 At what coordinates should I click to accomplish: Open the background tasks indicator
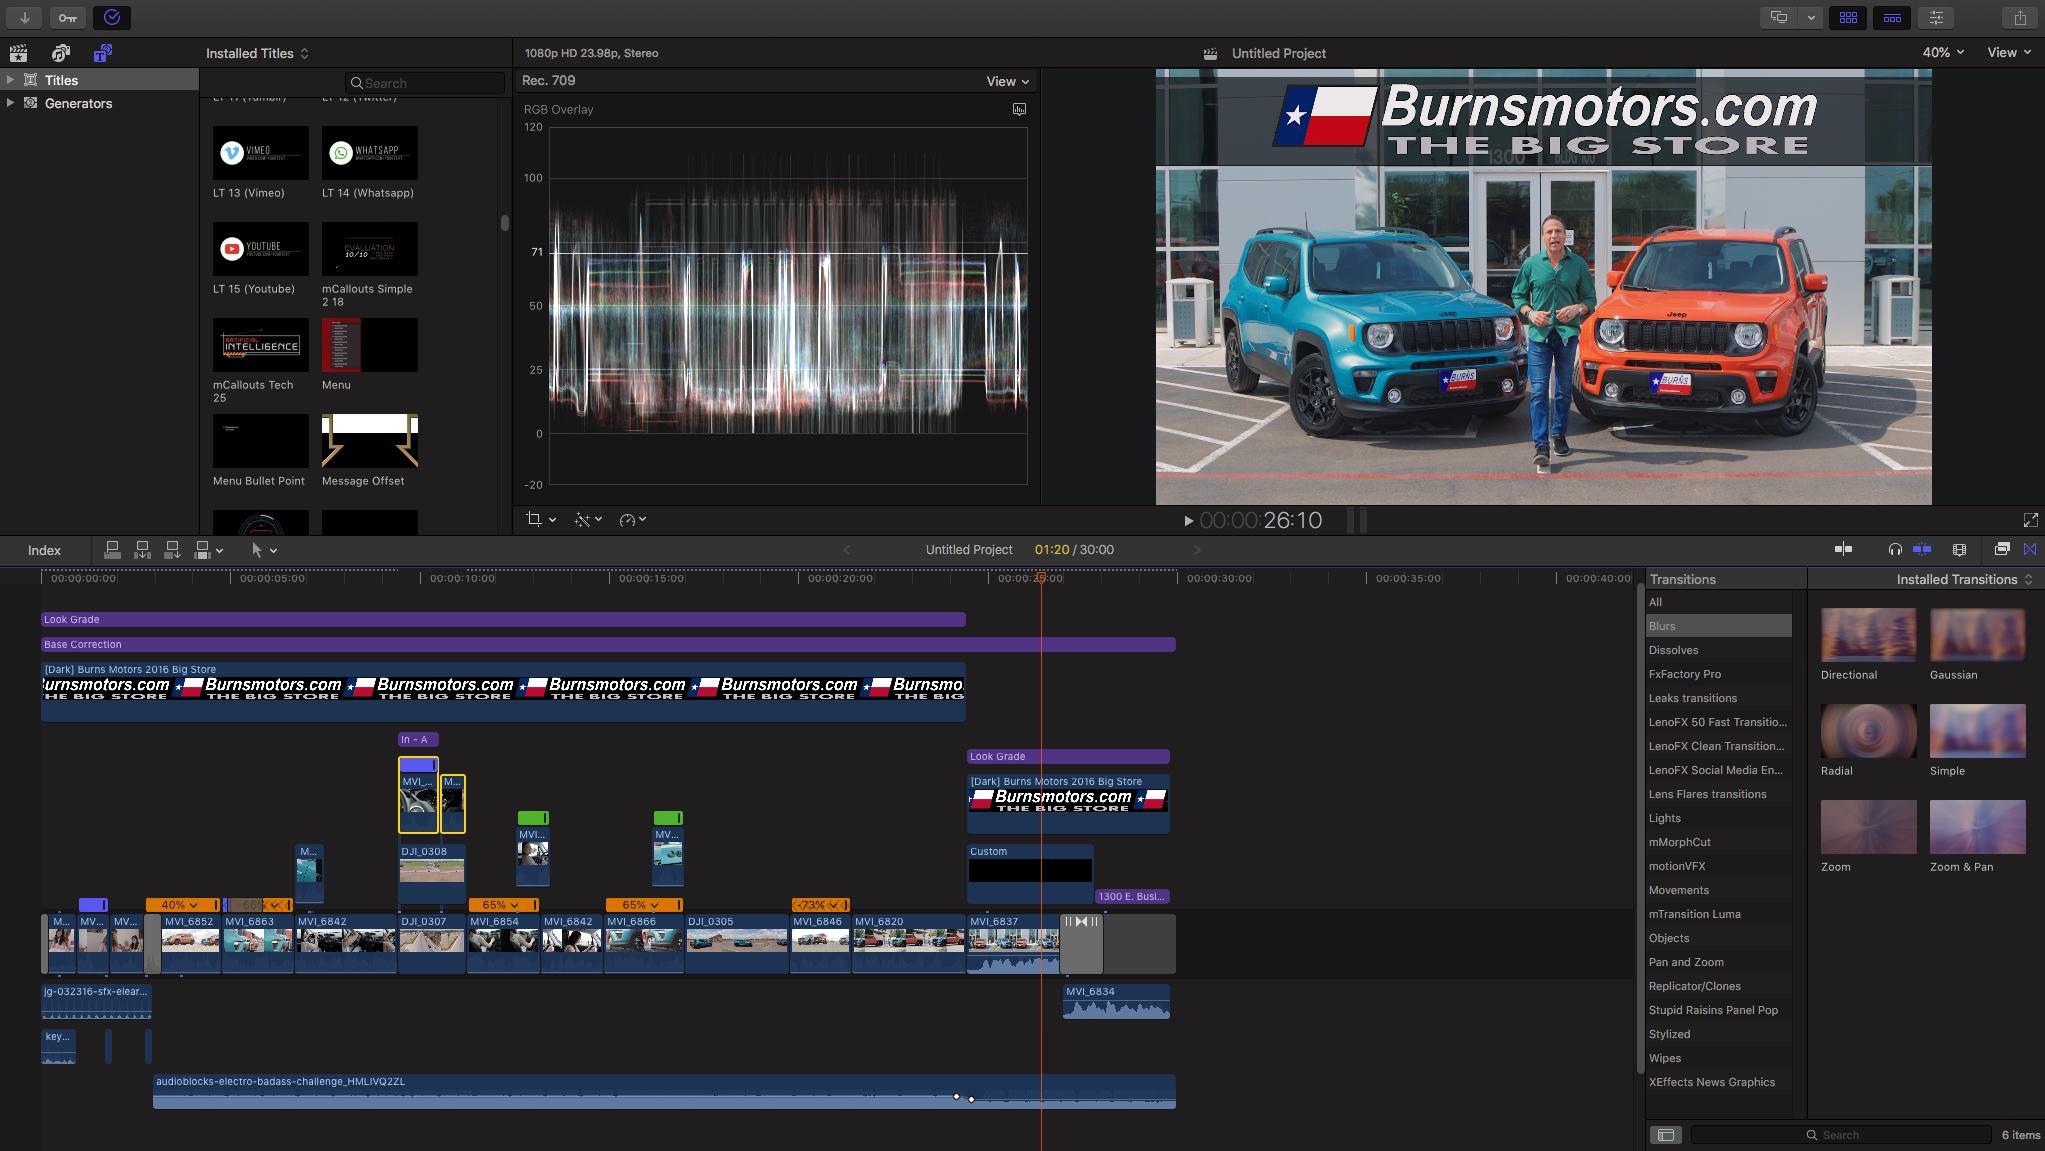(x=112, y=17)
